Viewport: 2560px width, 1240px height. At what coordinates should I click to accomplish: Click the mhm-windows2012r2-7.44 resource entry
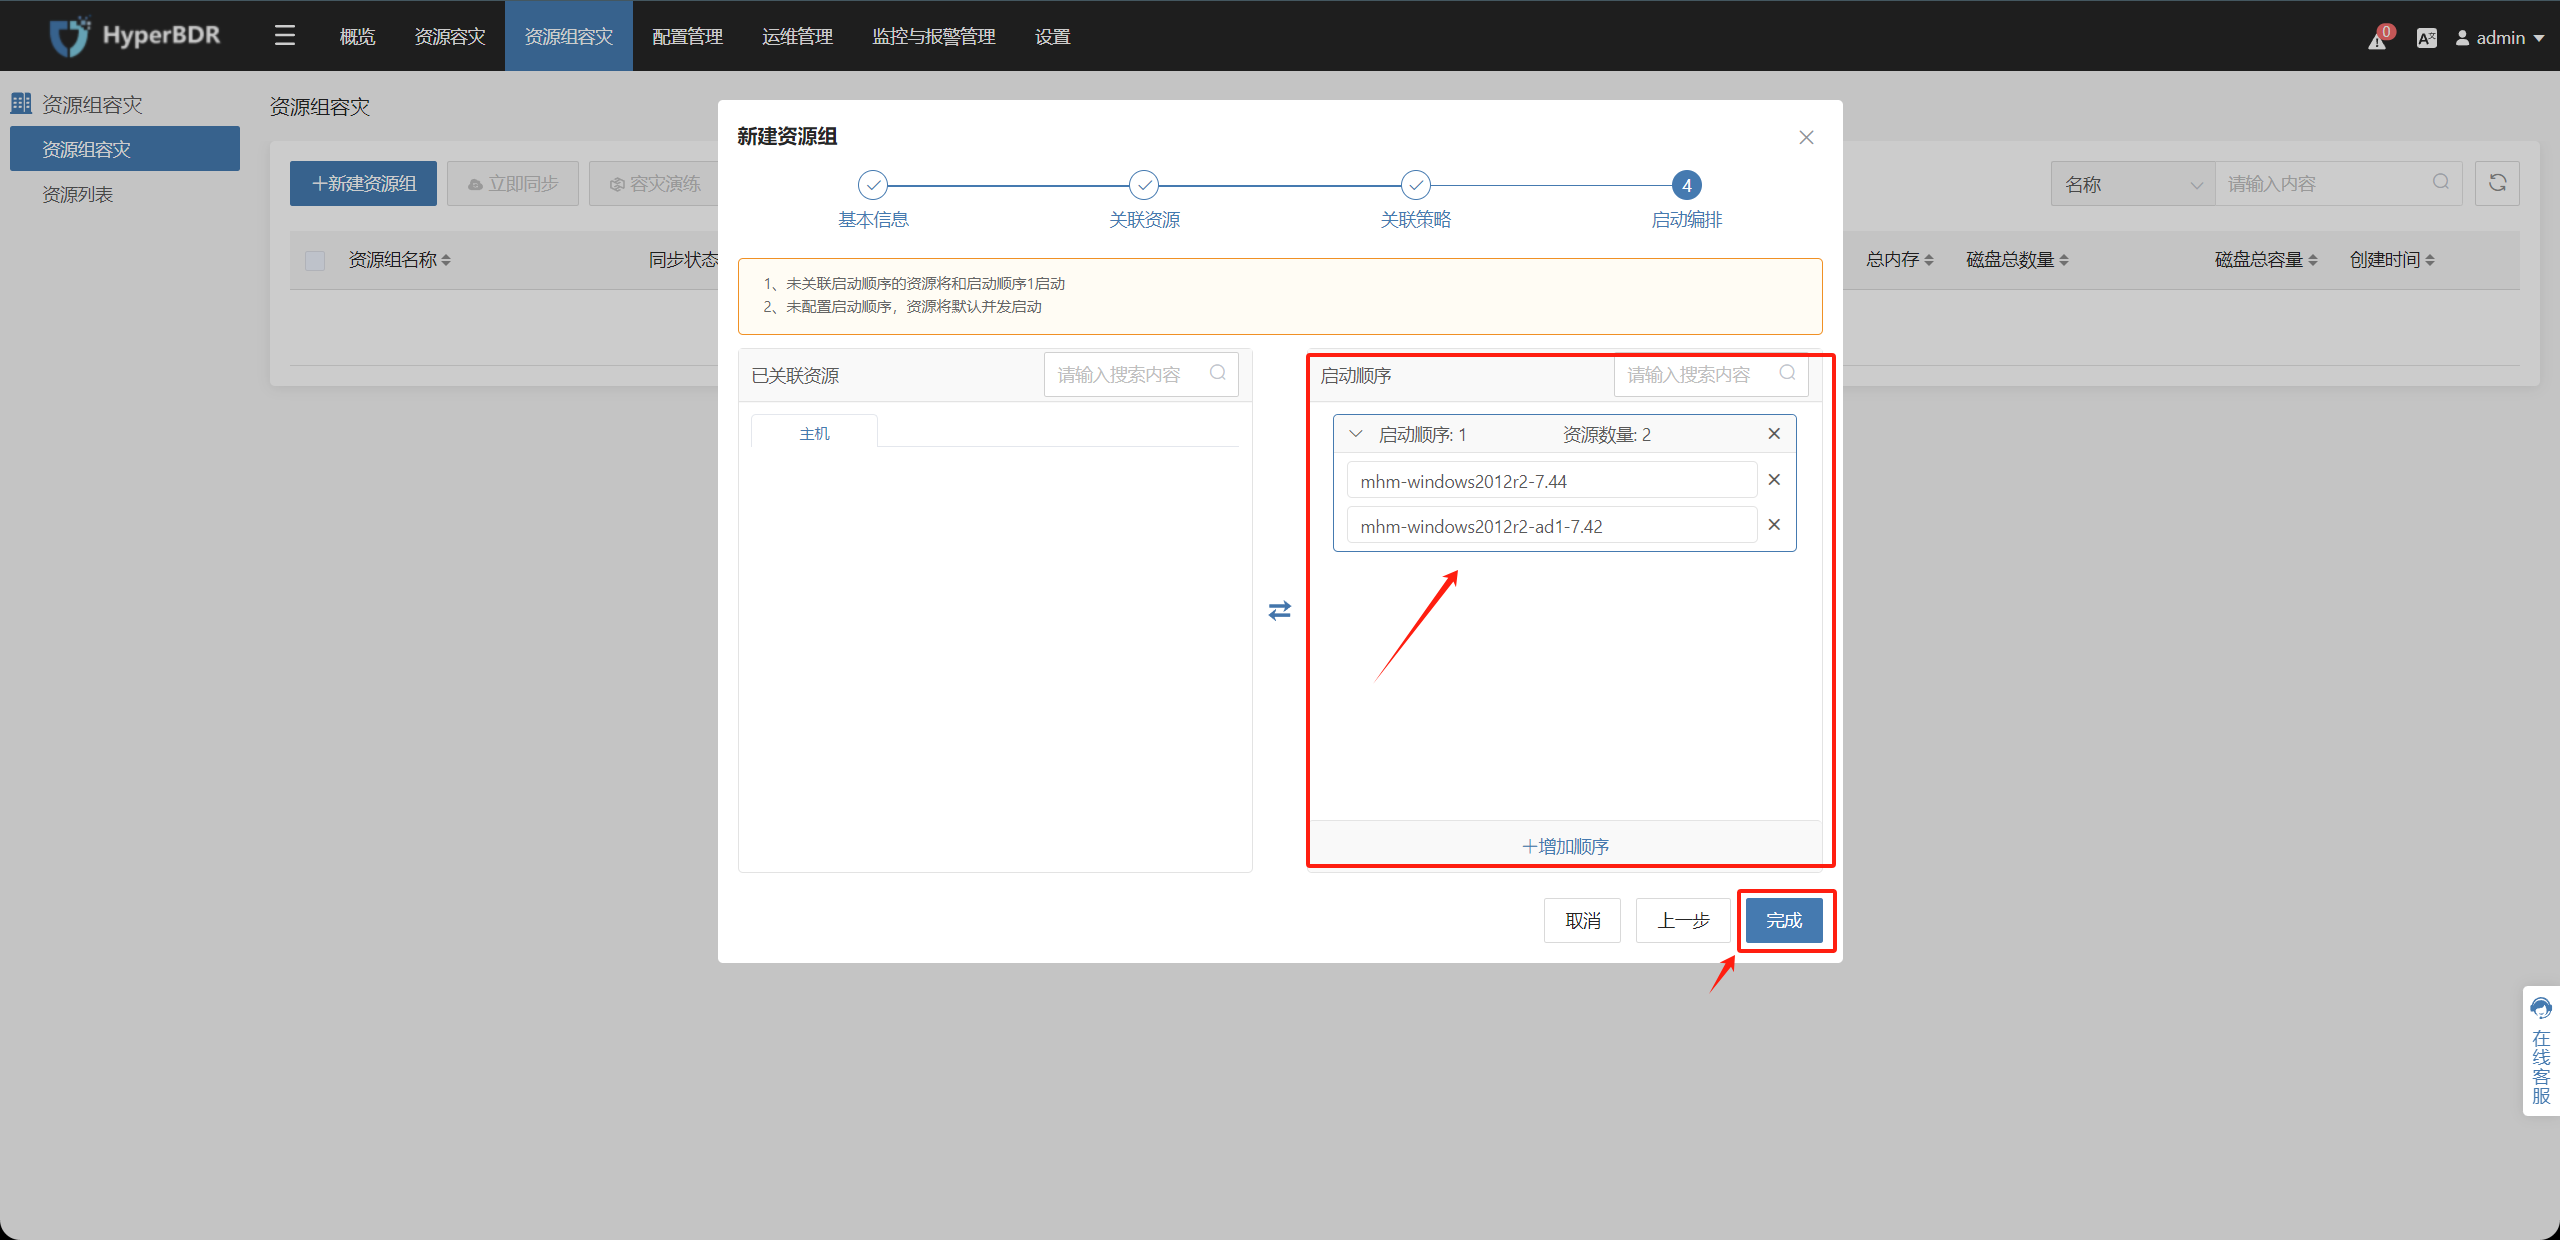1551,480
